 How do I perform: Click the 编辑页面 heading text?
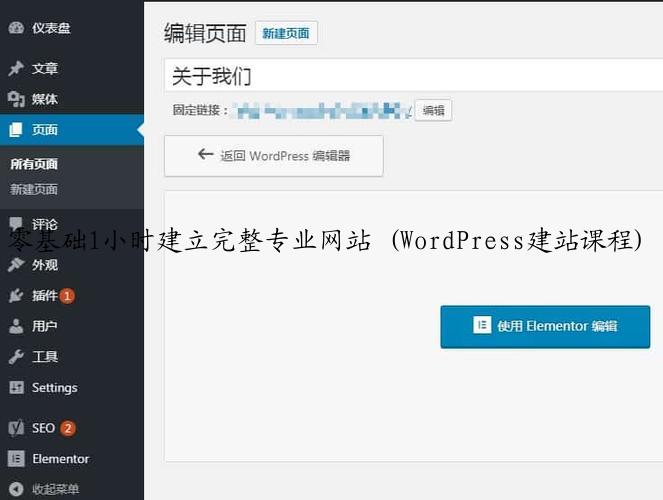[x=205, y=33]
